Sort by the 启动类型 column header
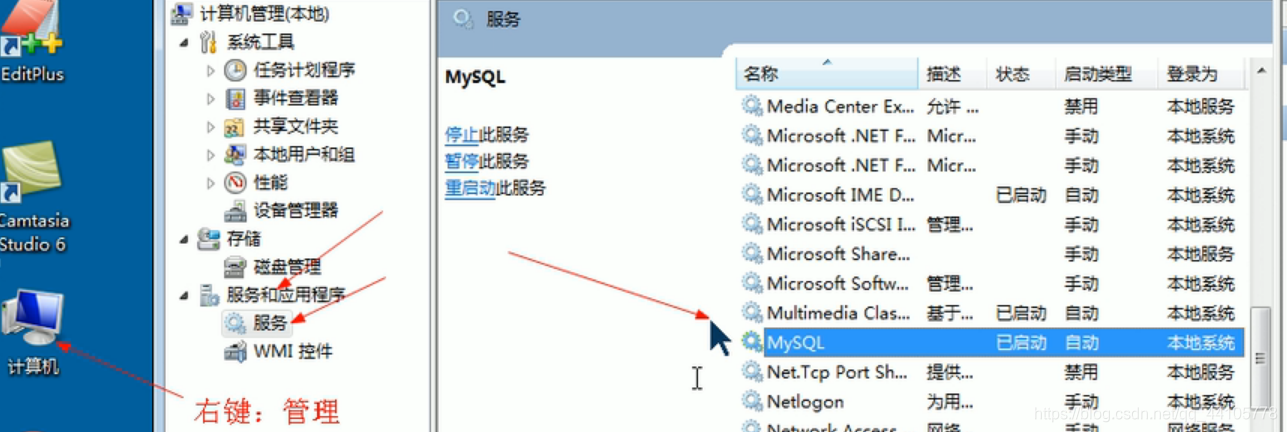 point(1106,74)
